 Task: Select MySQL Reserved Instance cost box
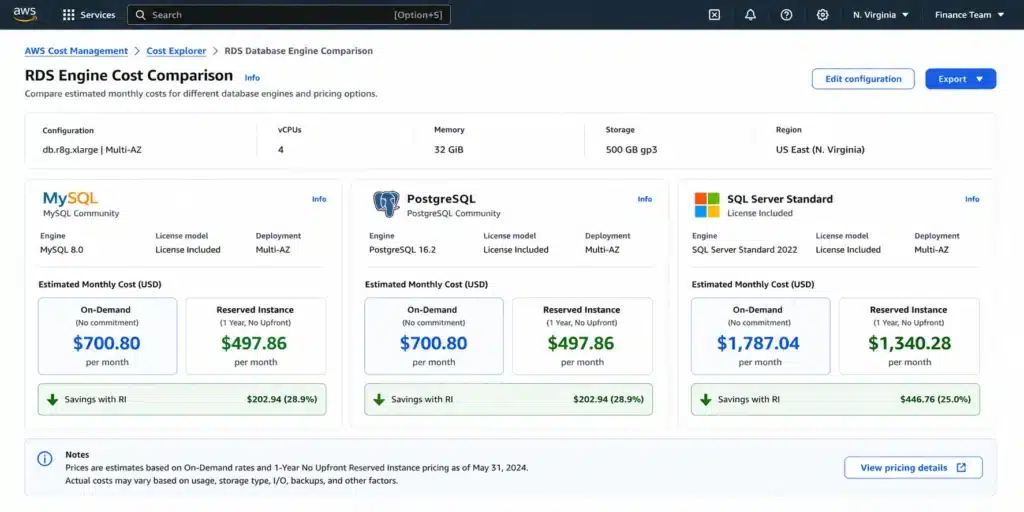point(255,336)
